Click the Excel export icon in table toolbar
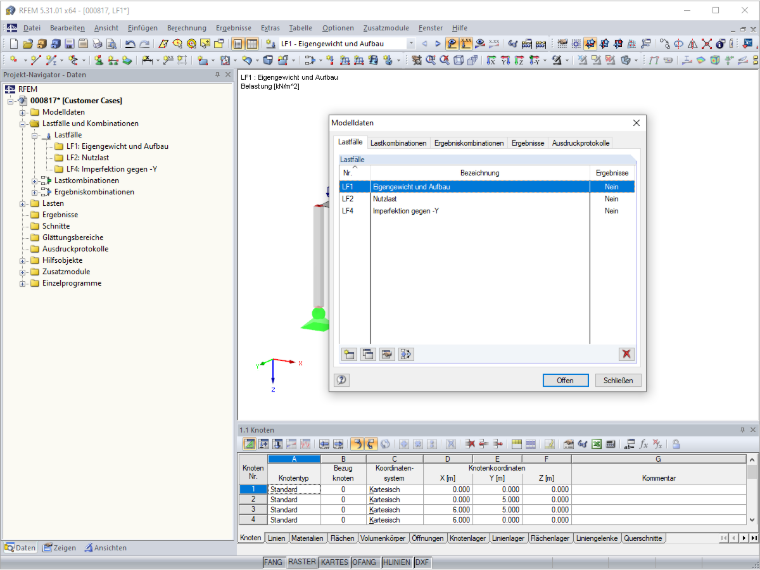This screenshot has height=570, width=760. (x=597, y=444)
